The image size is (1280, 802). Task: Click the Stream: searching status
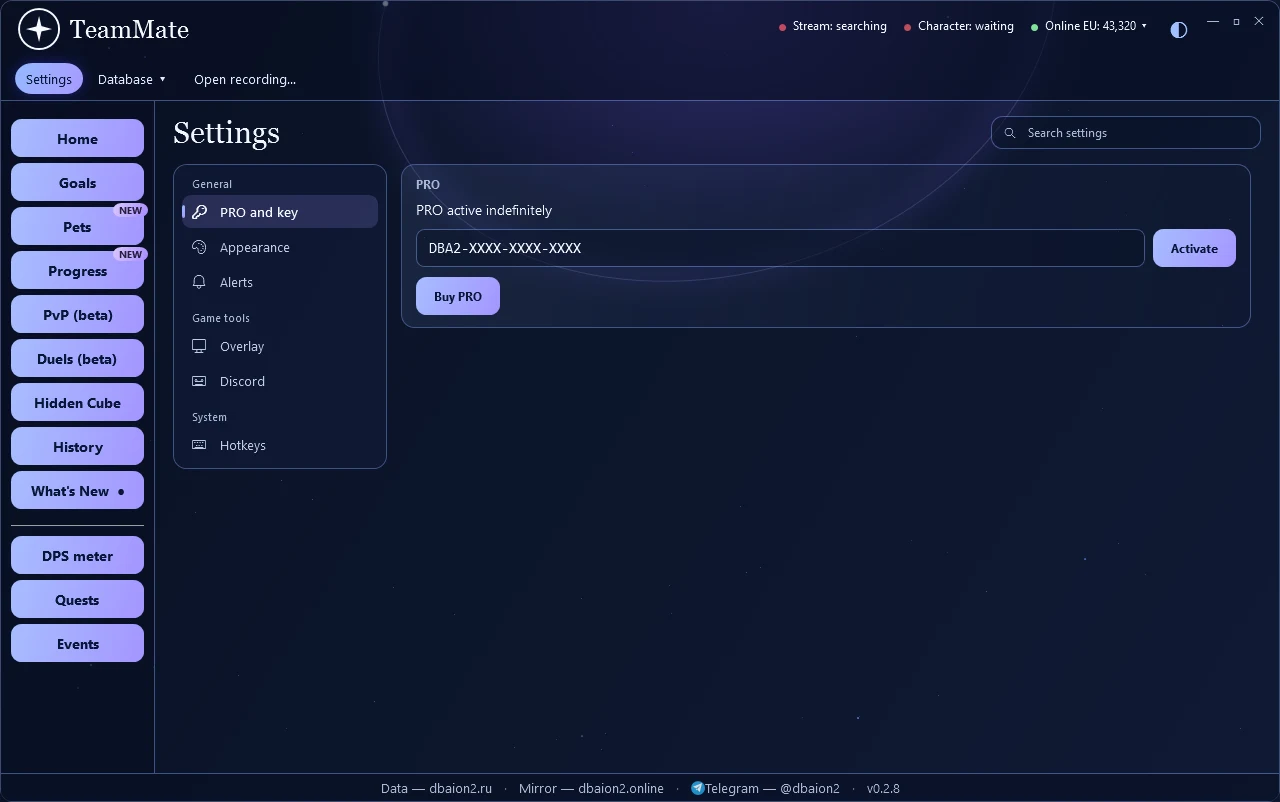(x=833, y=26)
